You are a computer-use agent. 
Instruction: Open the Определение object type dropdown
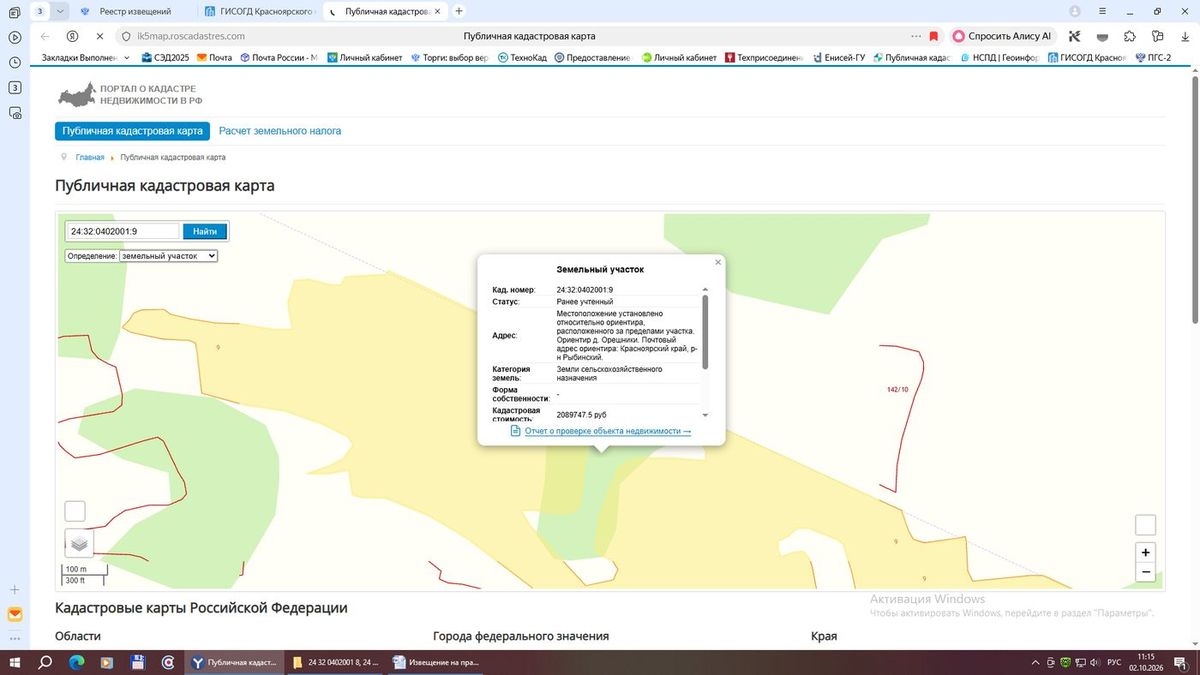pyautogui.click(x=168, y=256)
